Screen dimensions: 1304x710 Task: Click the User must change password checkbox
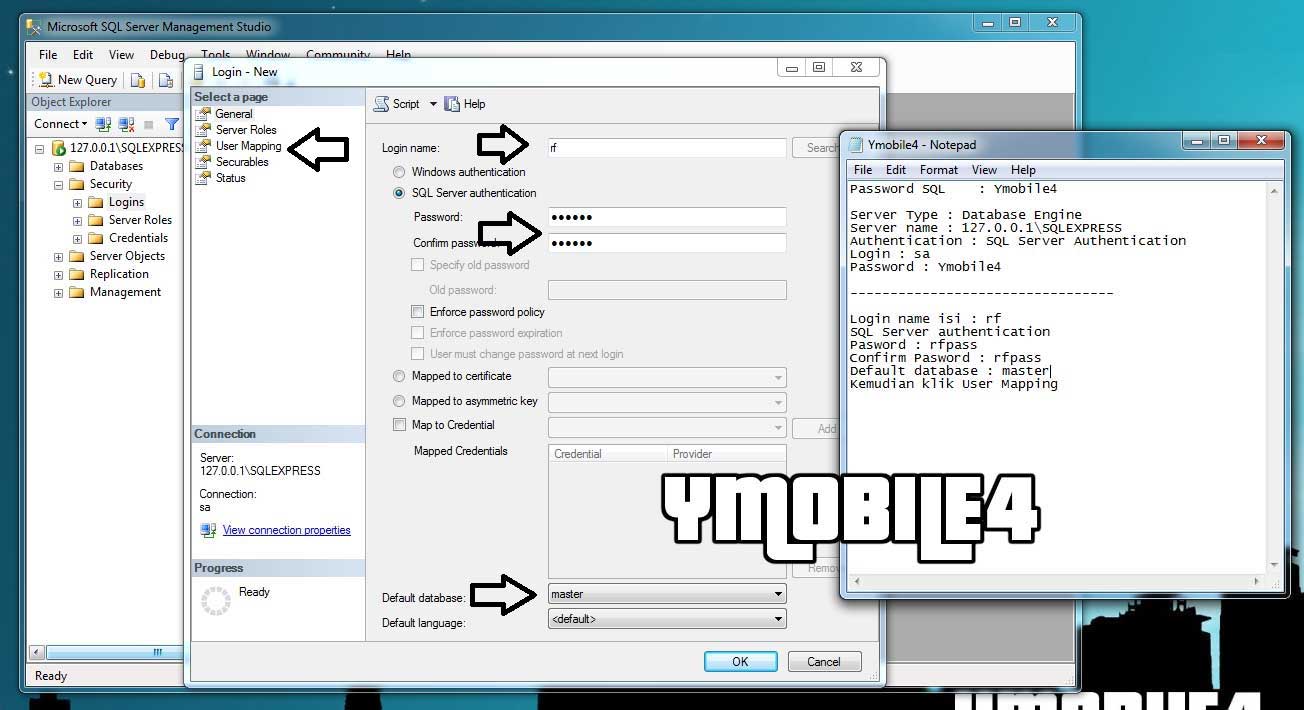click(418, 354)
